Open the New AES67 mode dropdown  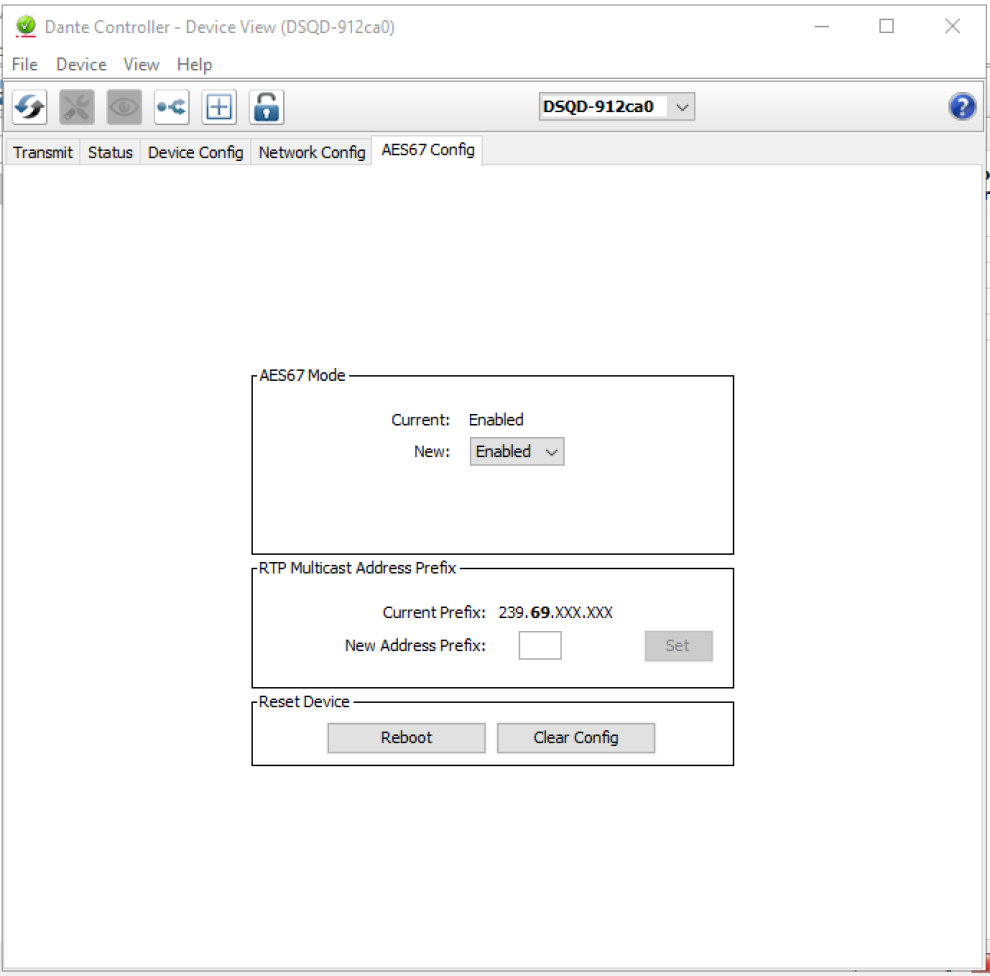coord(517,452)
